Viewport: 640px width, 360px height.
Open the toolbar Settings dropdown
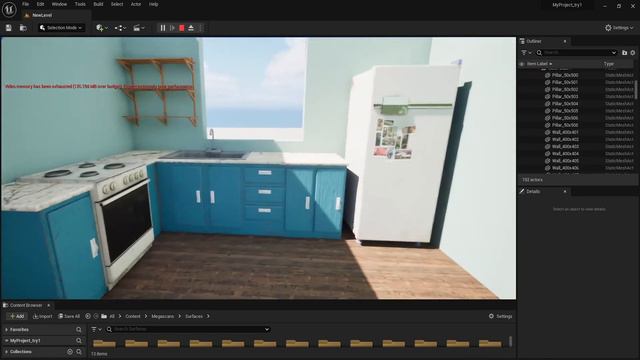click(619, 28)
